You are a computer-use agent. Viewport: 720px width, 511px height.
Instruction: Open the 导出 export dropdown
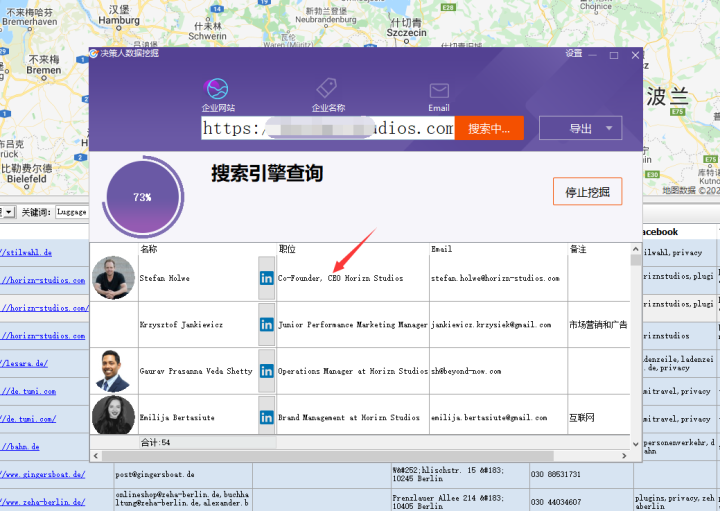(580, 128)
